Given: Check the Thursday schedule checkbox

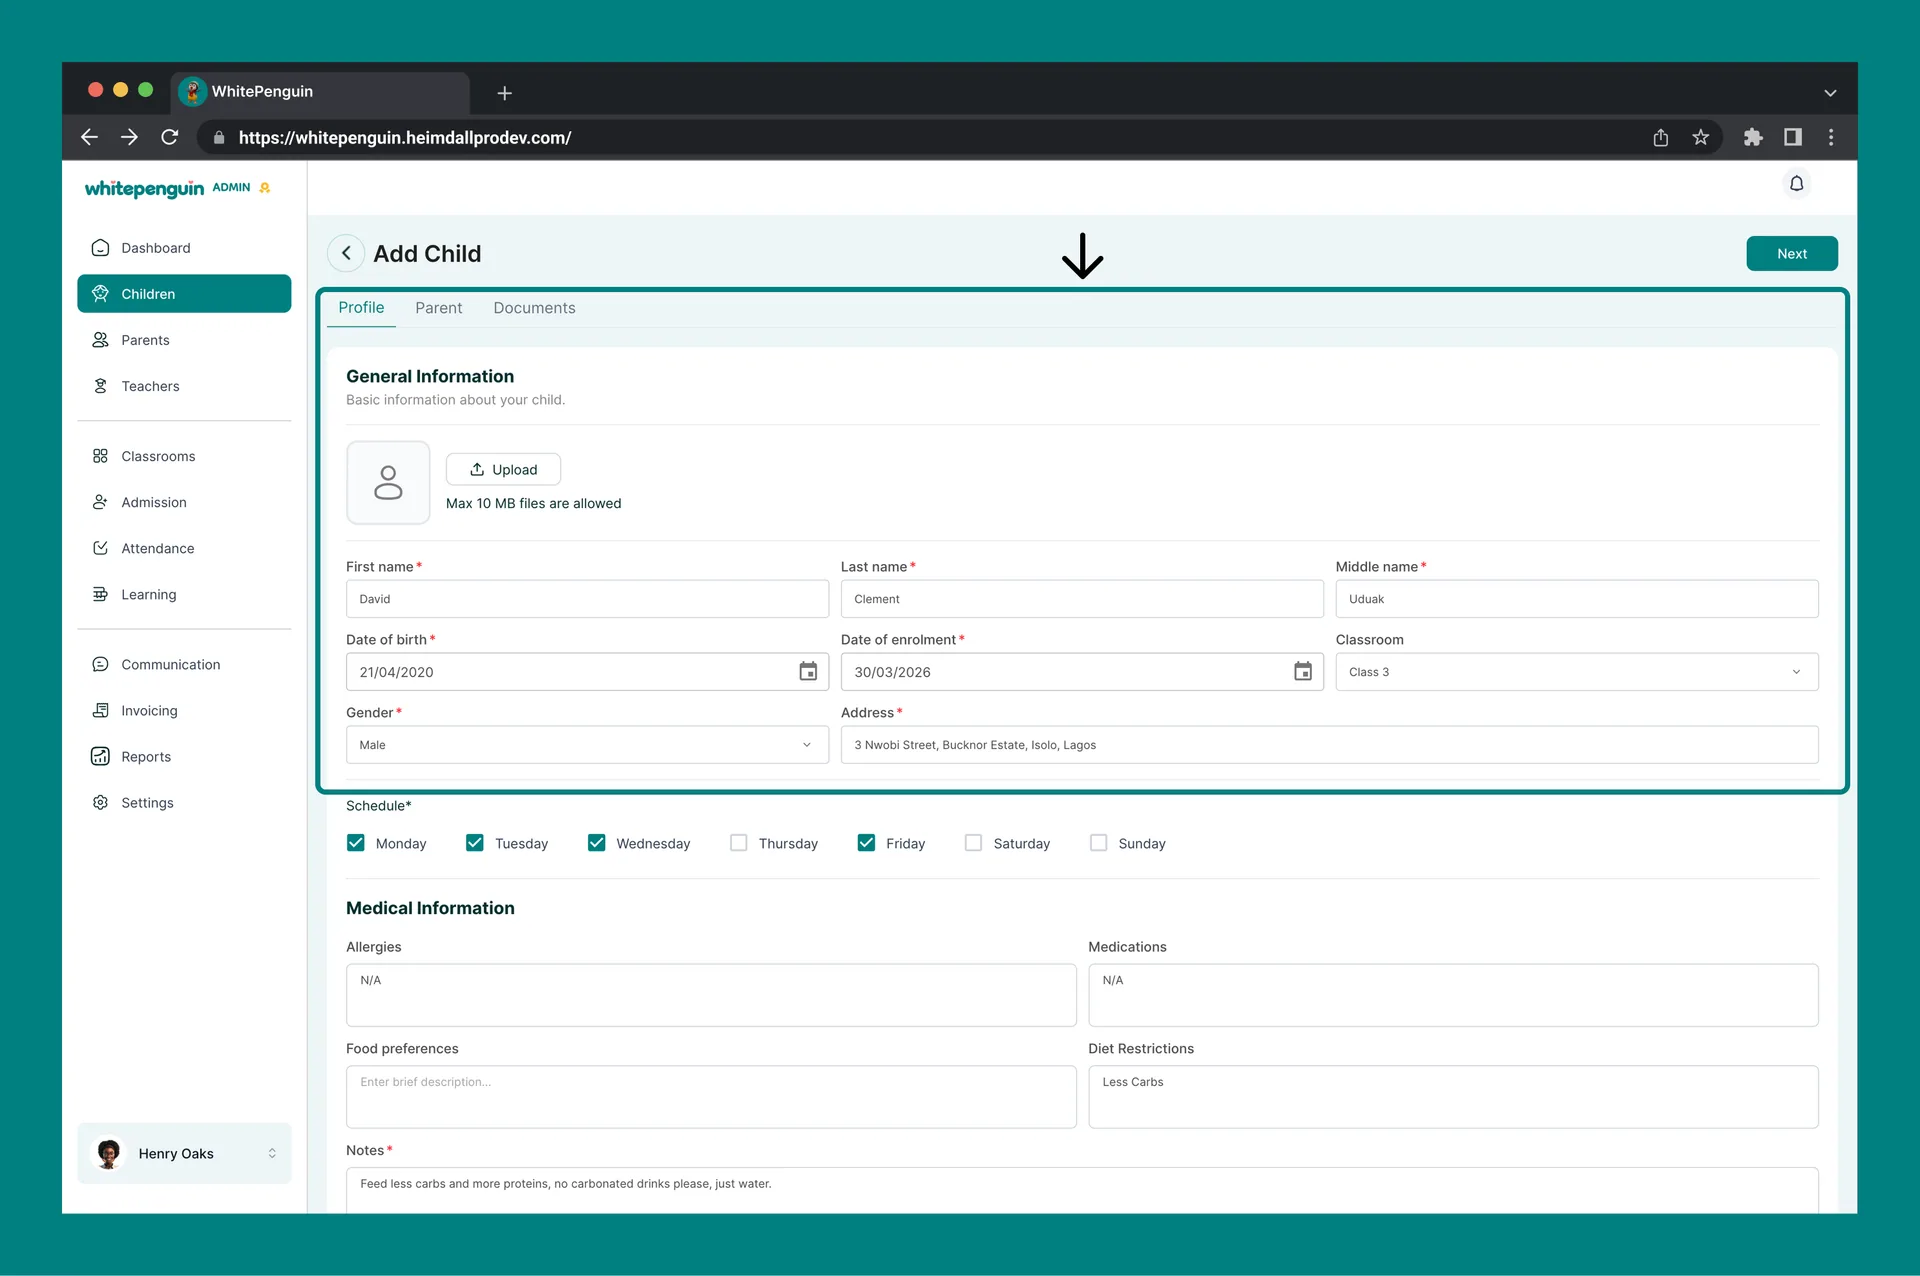Looking at the screenshot, I should tap(739, 843).
